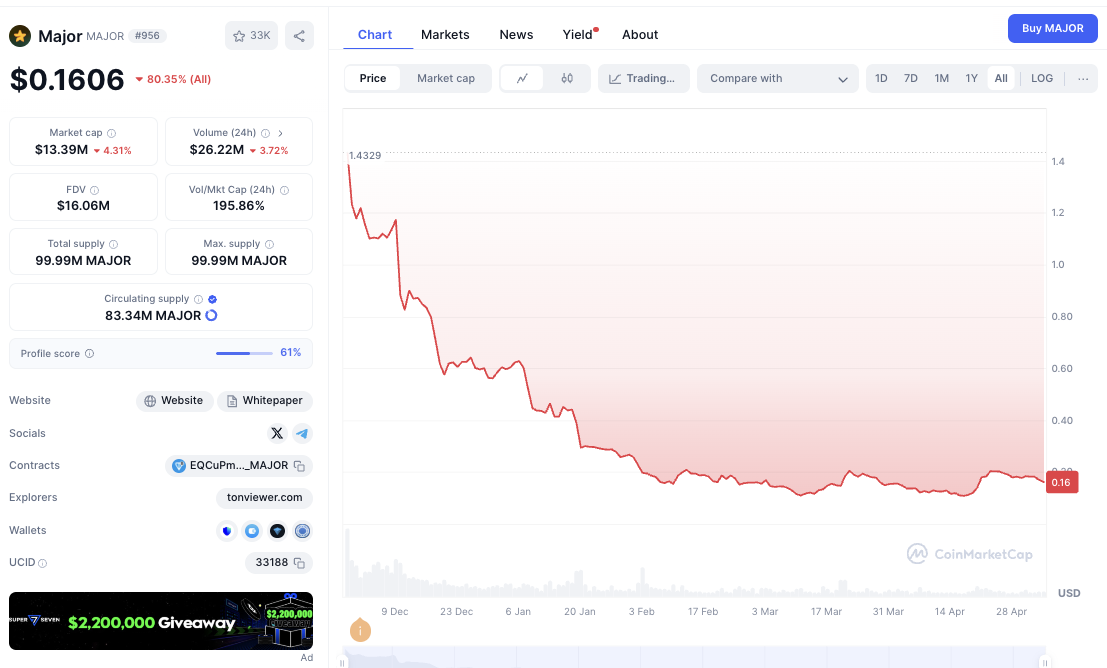Copy the EQCuPm contract address
1107x668 pixels.
tap(299, 466)
